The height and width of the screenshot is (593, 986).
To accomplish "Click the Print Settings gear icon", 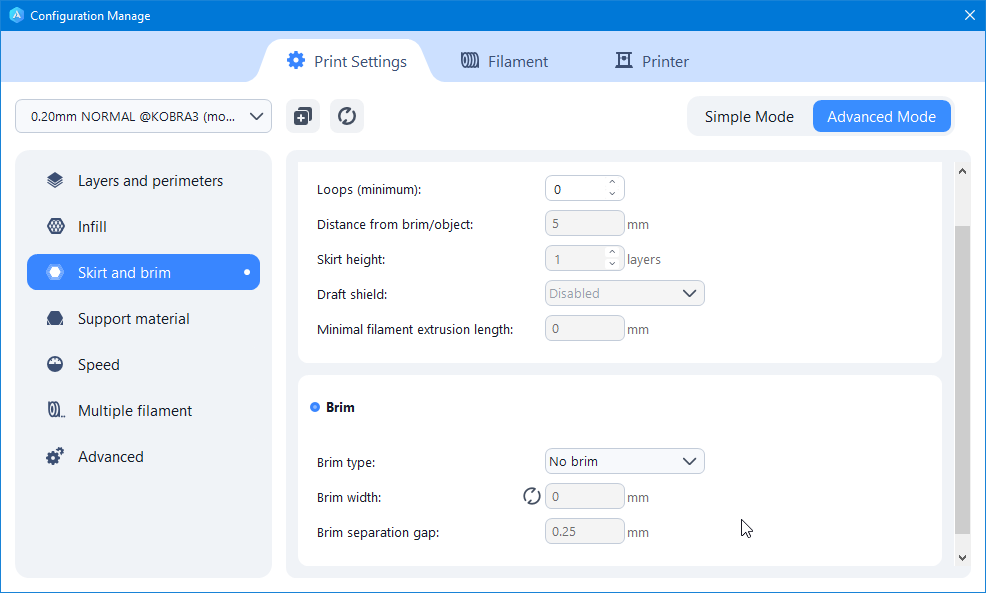I will coord(296,60).
